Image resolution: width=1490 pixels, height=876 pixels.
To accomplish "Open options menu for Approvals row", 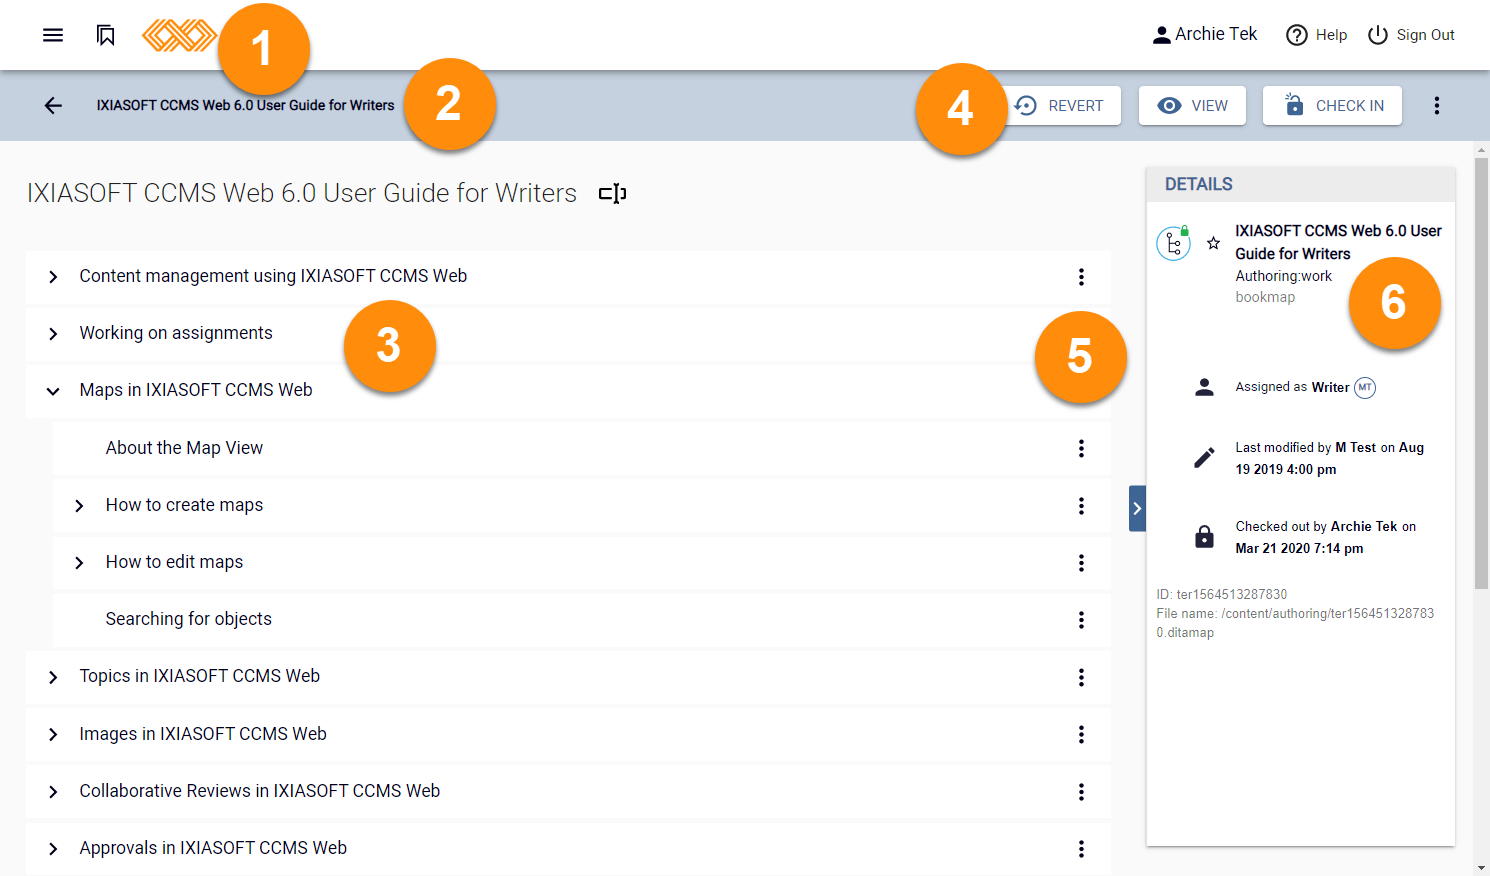I will click(1081, 849).
